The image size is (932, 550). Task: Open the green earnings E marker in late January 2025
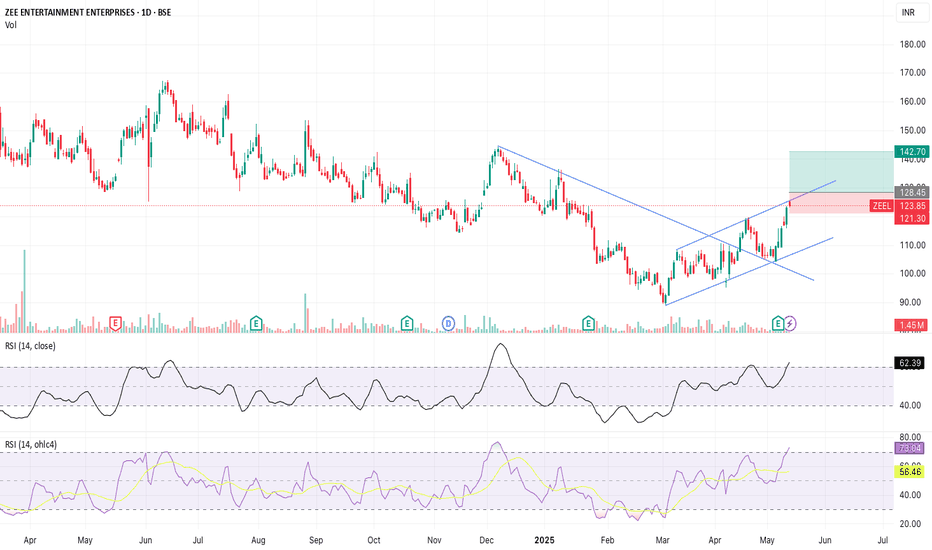(x=588, y=323)
